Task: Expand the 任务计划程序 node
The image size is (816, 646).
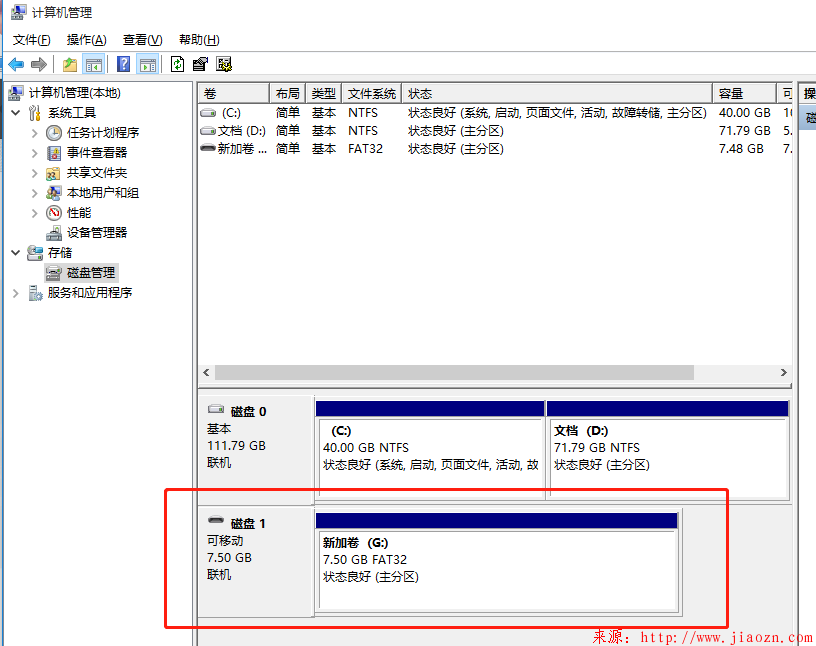Action: (x=34, y=133)
